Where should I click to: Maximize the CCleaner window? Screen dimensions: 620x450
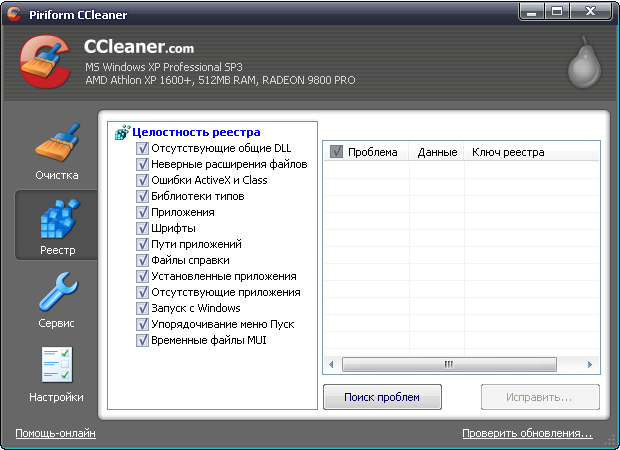point(557,11)
